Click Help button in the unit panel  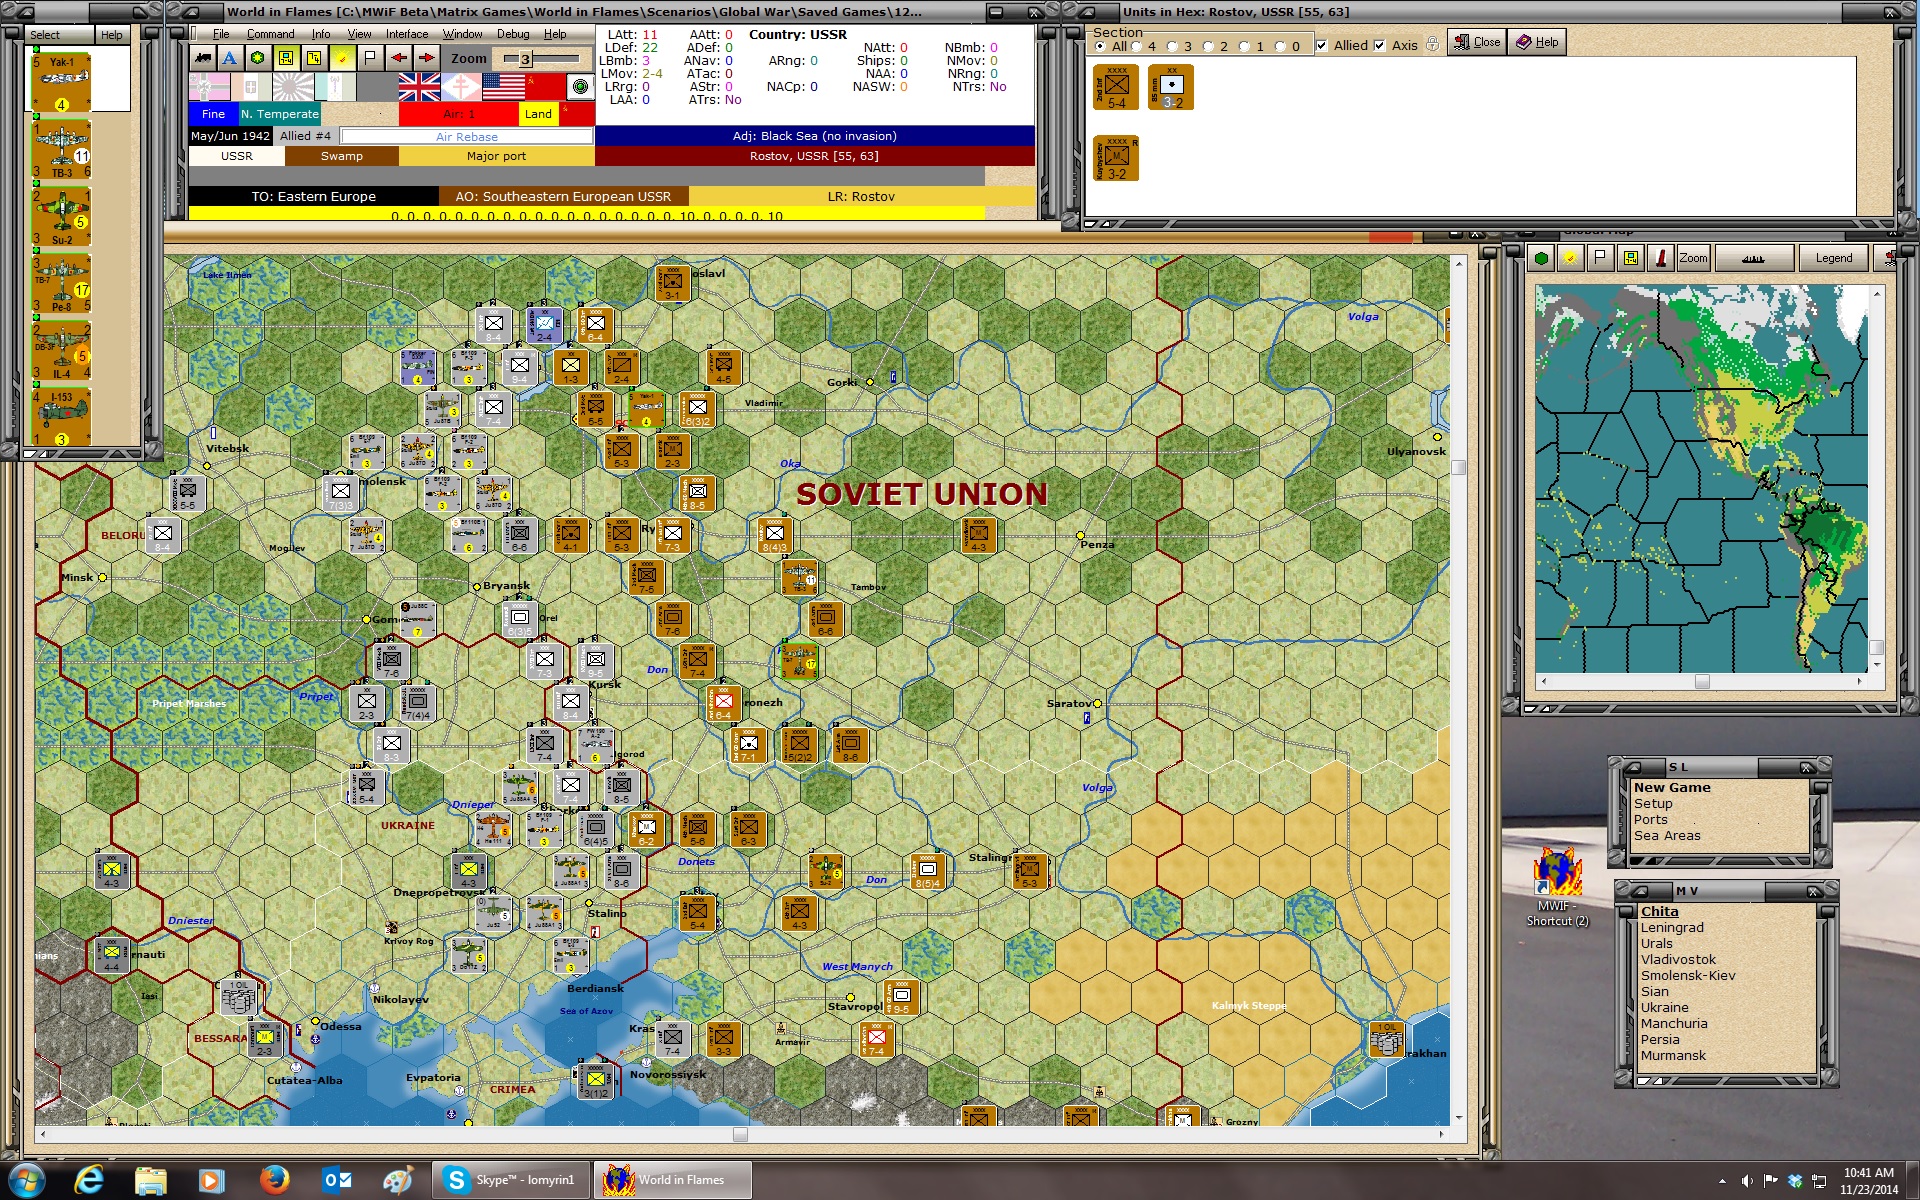(111, 35)
